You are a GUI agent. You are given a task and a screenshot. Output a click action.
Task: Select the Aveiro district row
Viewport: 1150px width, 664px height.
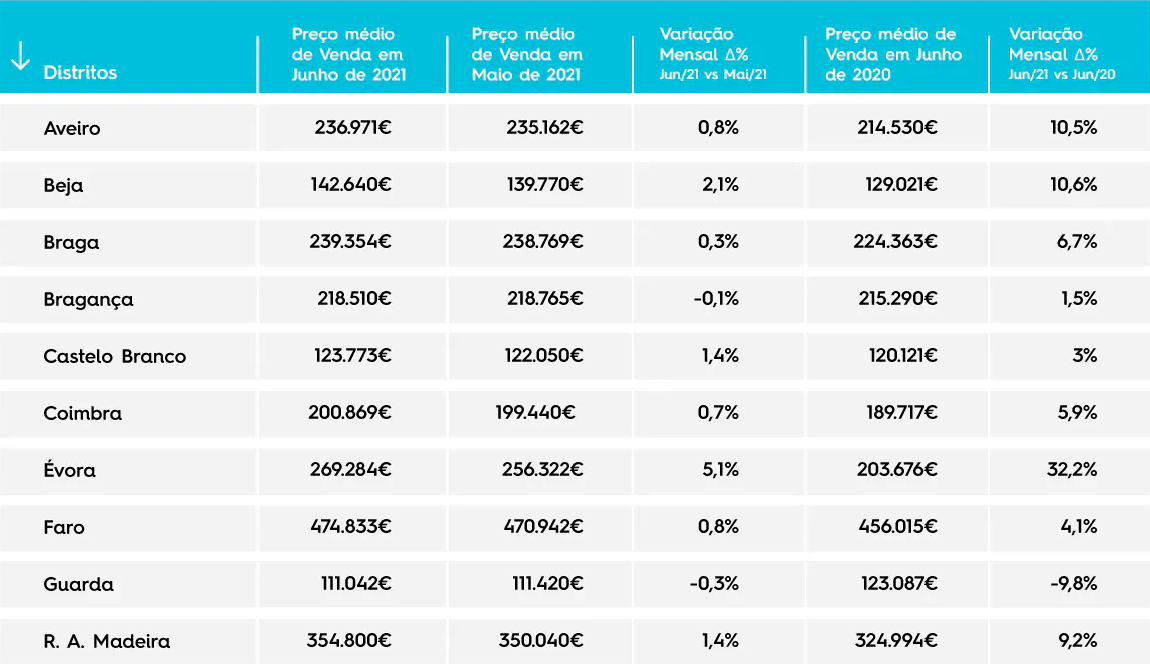(x=72, y=128)
